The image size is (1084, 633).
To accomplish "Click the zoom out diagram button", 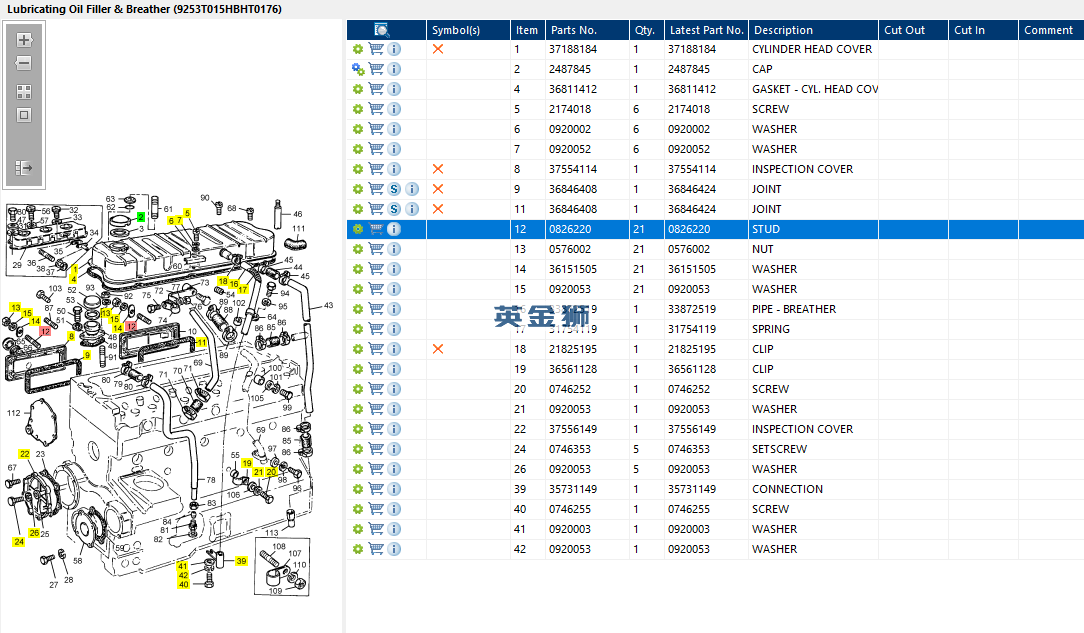I will pos(24,64).
